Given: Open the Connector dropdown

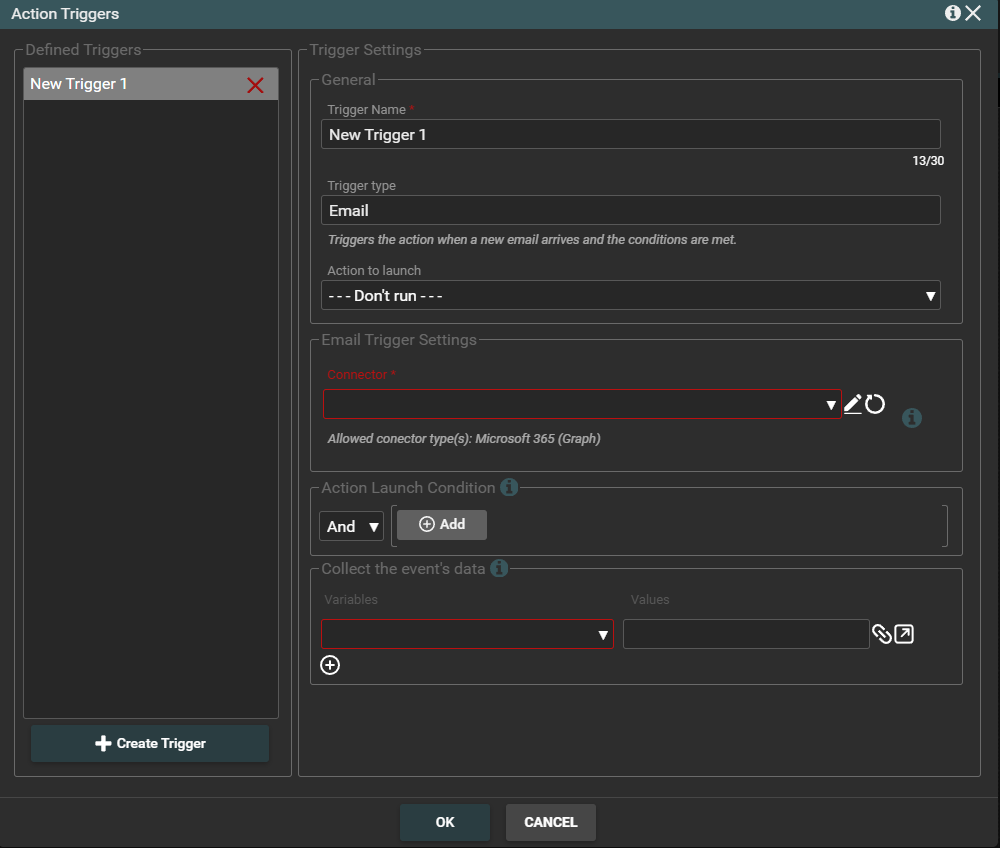Looking at the screenshot, I should 582,404.
